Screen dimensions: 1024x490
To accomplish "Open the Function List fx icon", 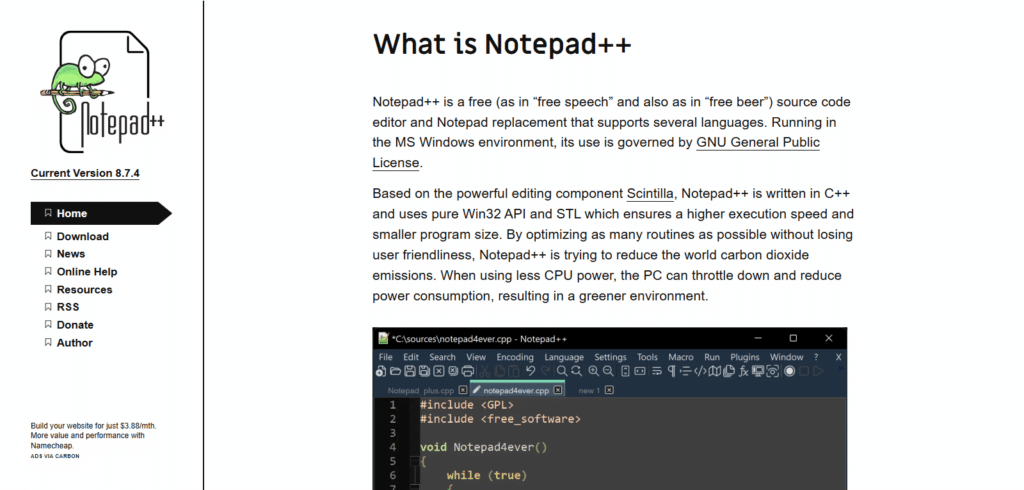I will 744,371.
